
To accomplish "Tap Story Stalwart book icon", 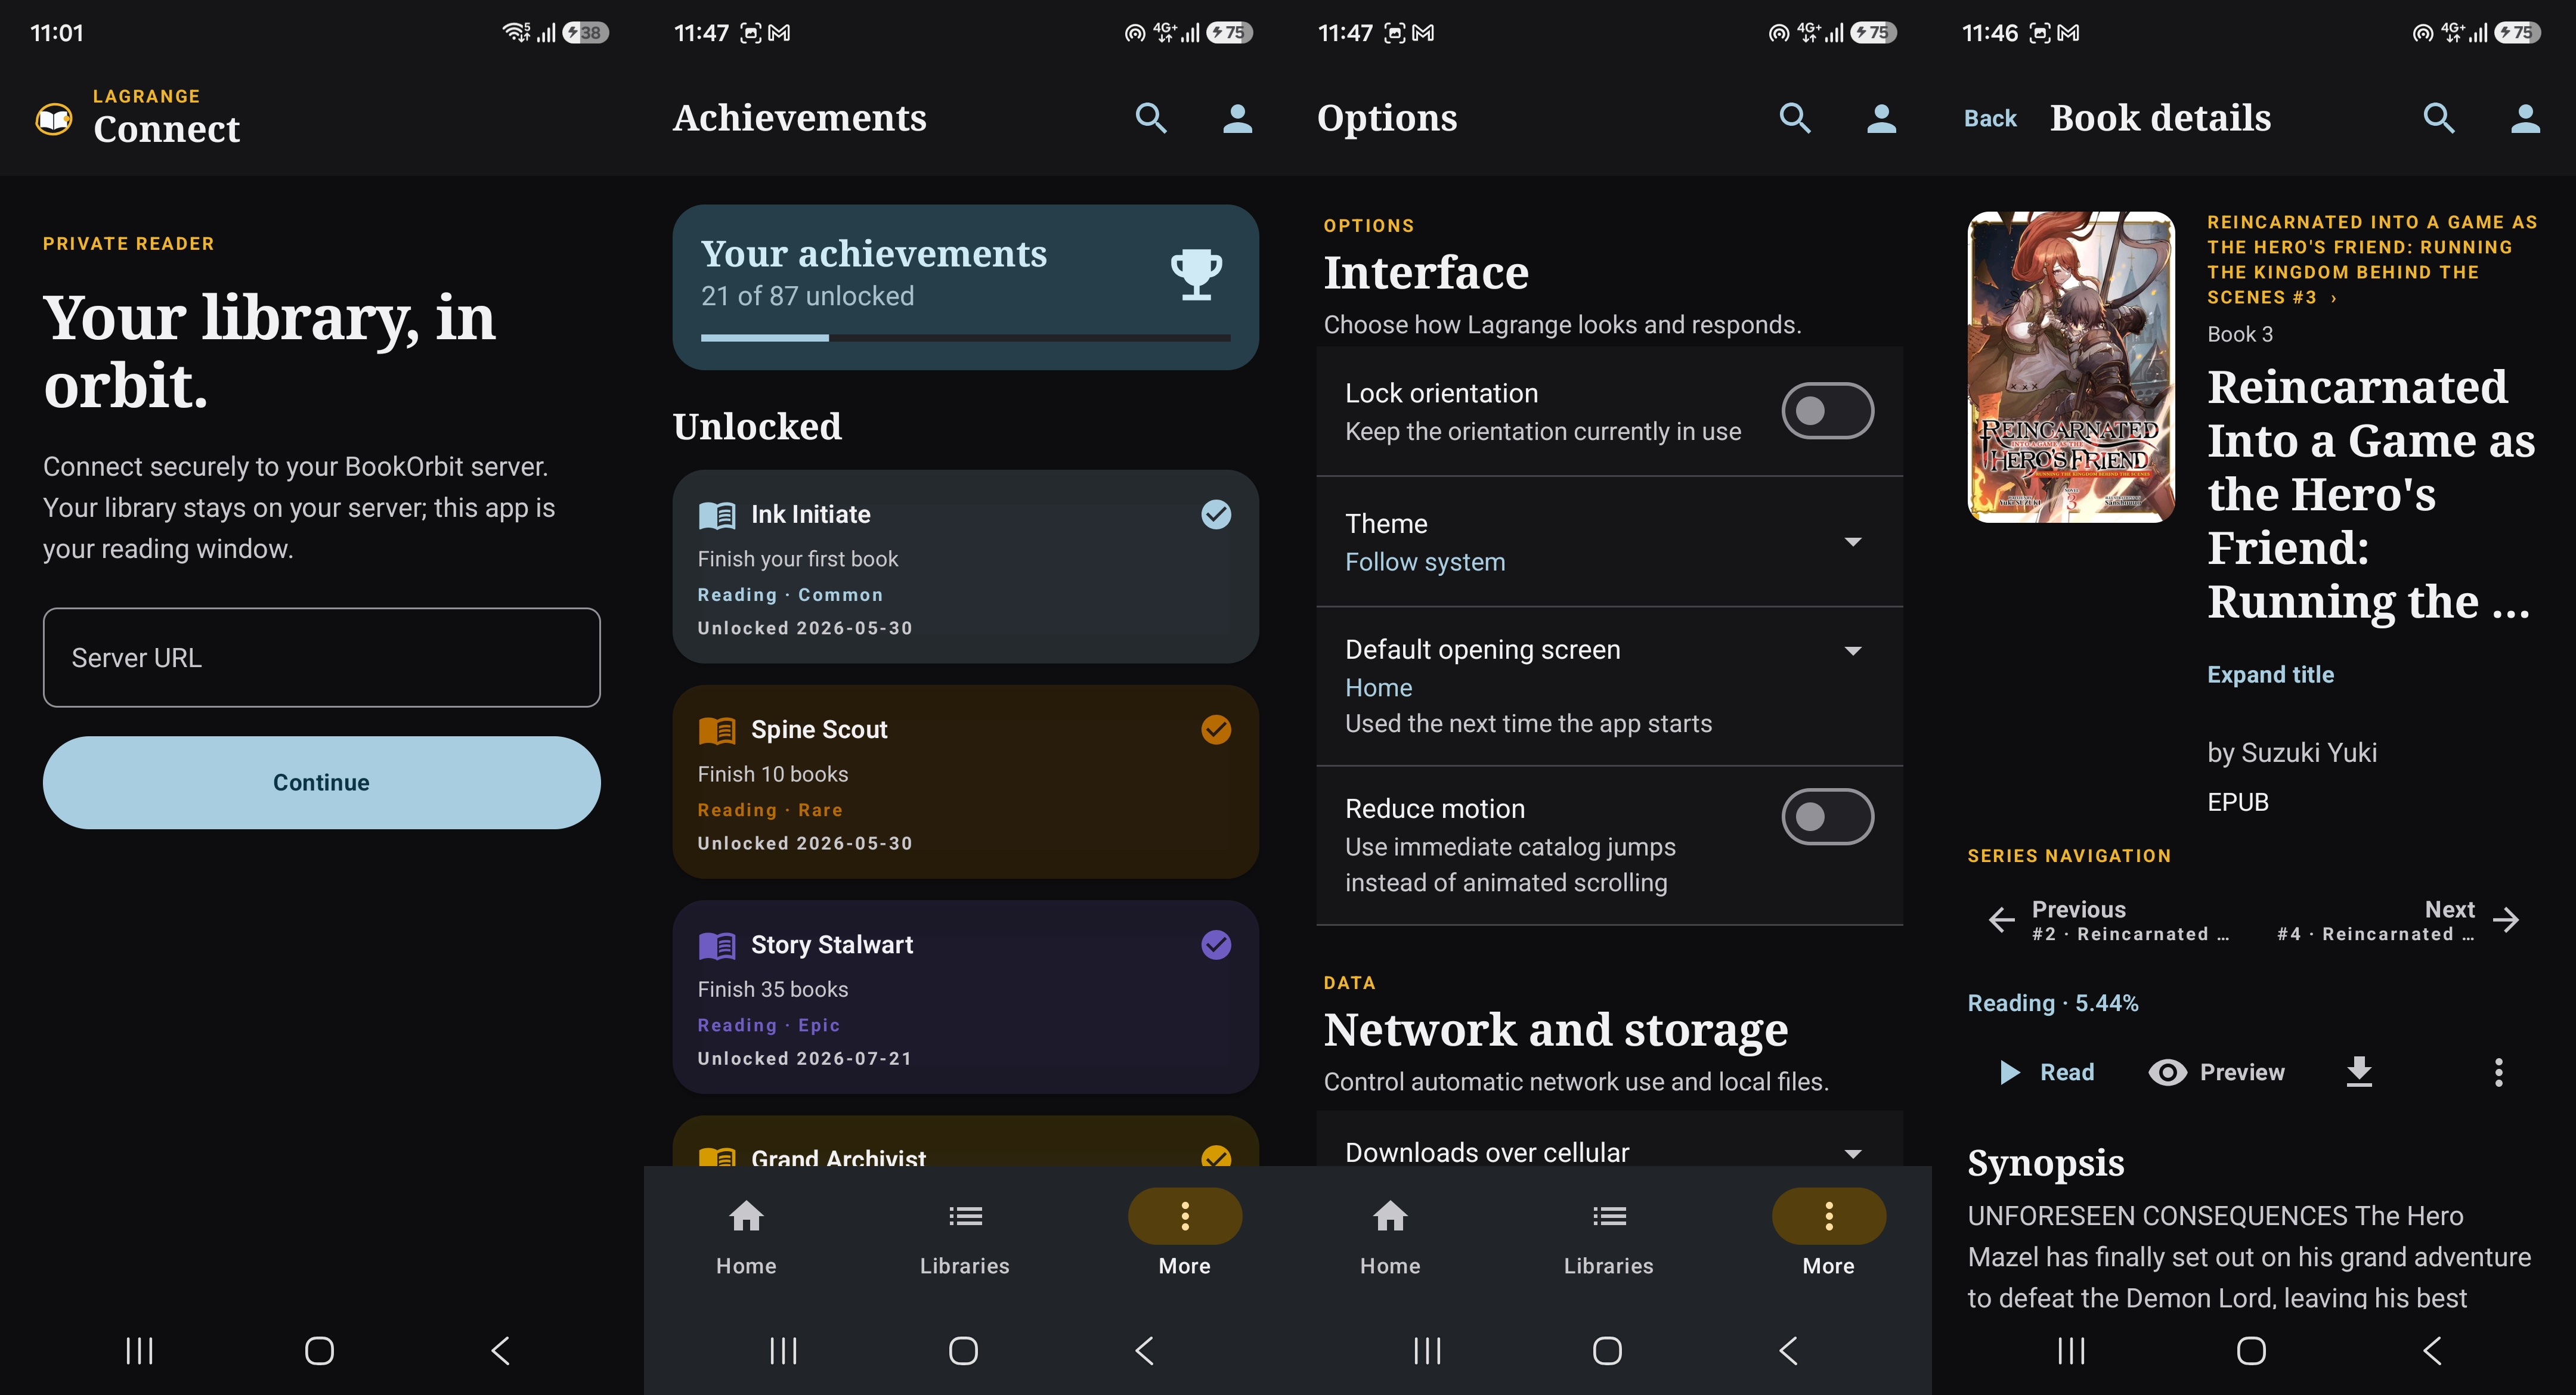I will click(x=717, y=945).
